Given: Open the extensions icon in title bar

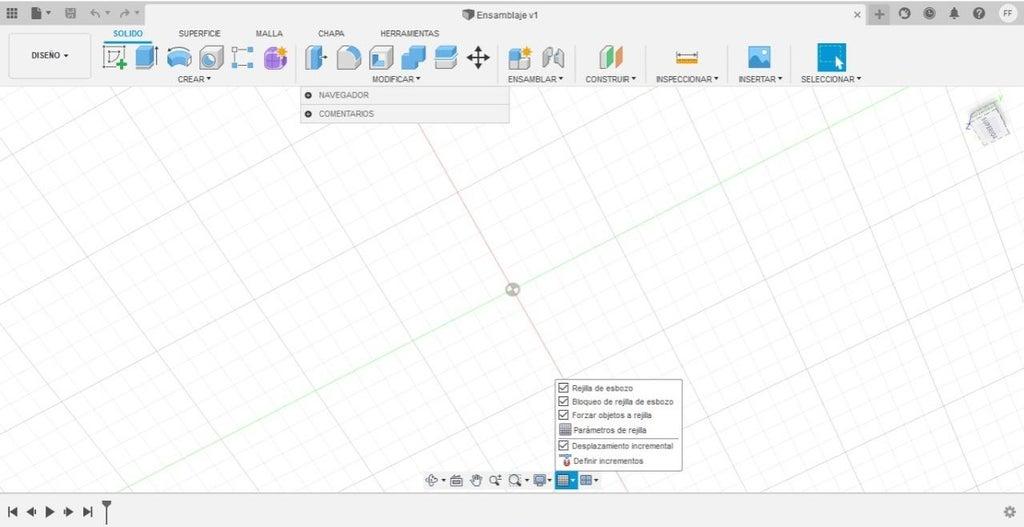Looking at the screenshot, I should coord(904,13).
